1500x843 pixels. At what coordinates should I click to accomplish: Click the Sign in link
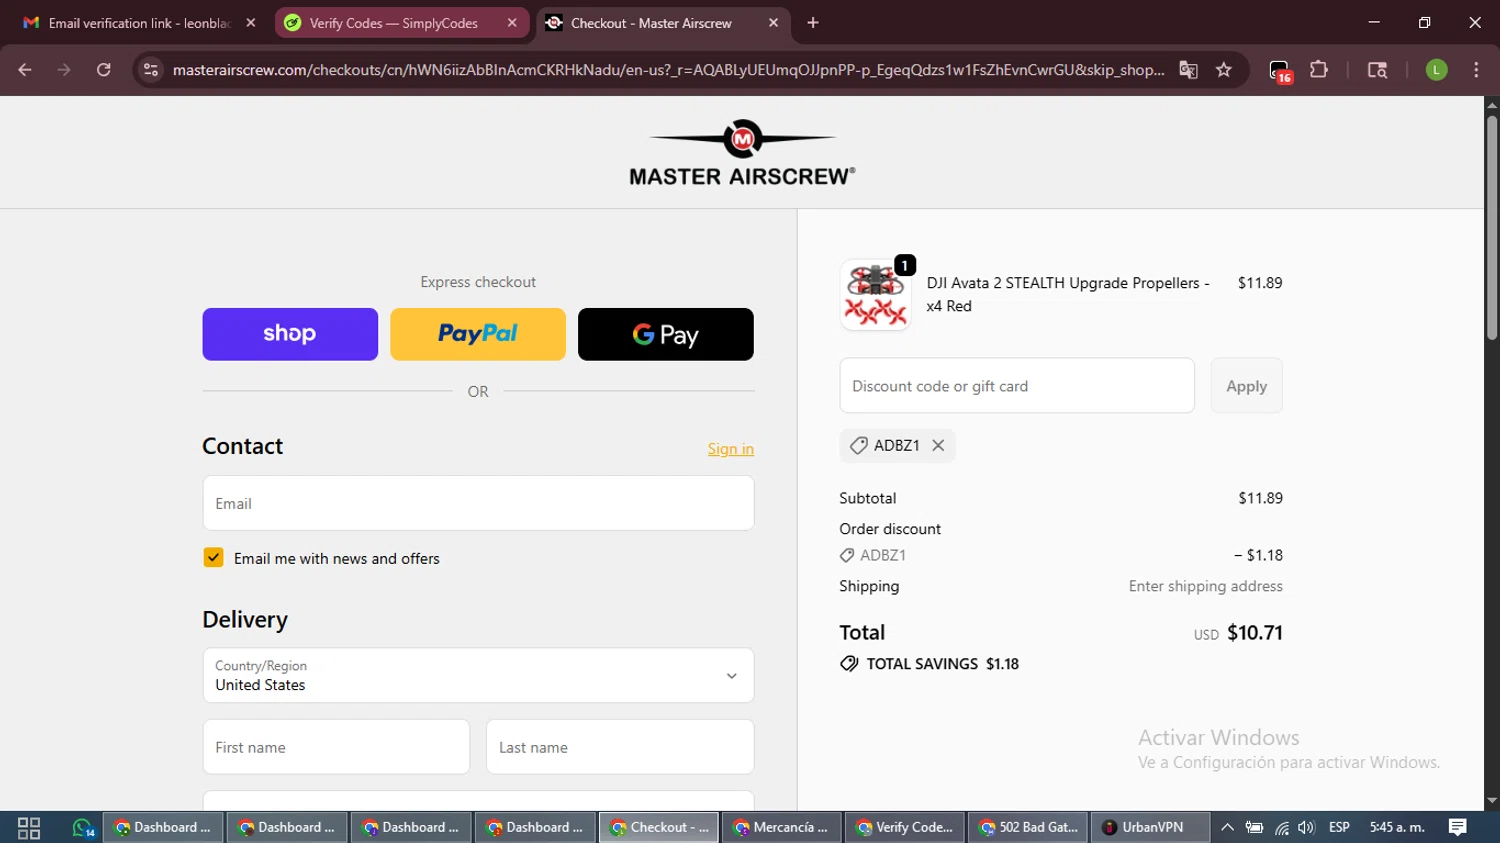[731, 449]
